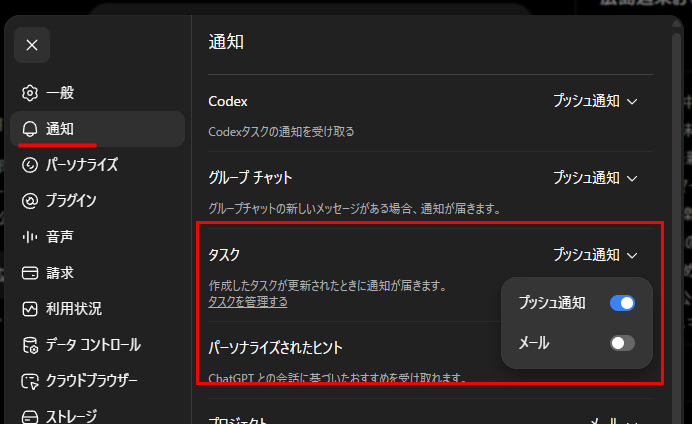692x424 pixels.
Task: Select the 通知 settings section
Action: pos(97,129)
